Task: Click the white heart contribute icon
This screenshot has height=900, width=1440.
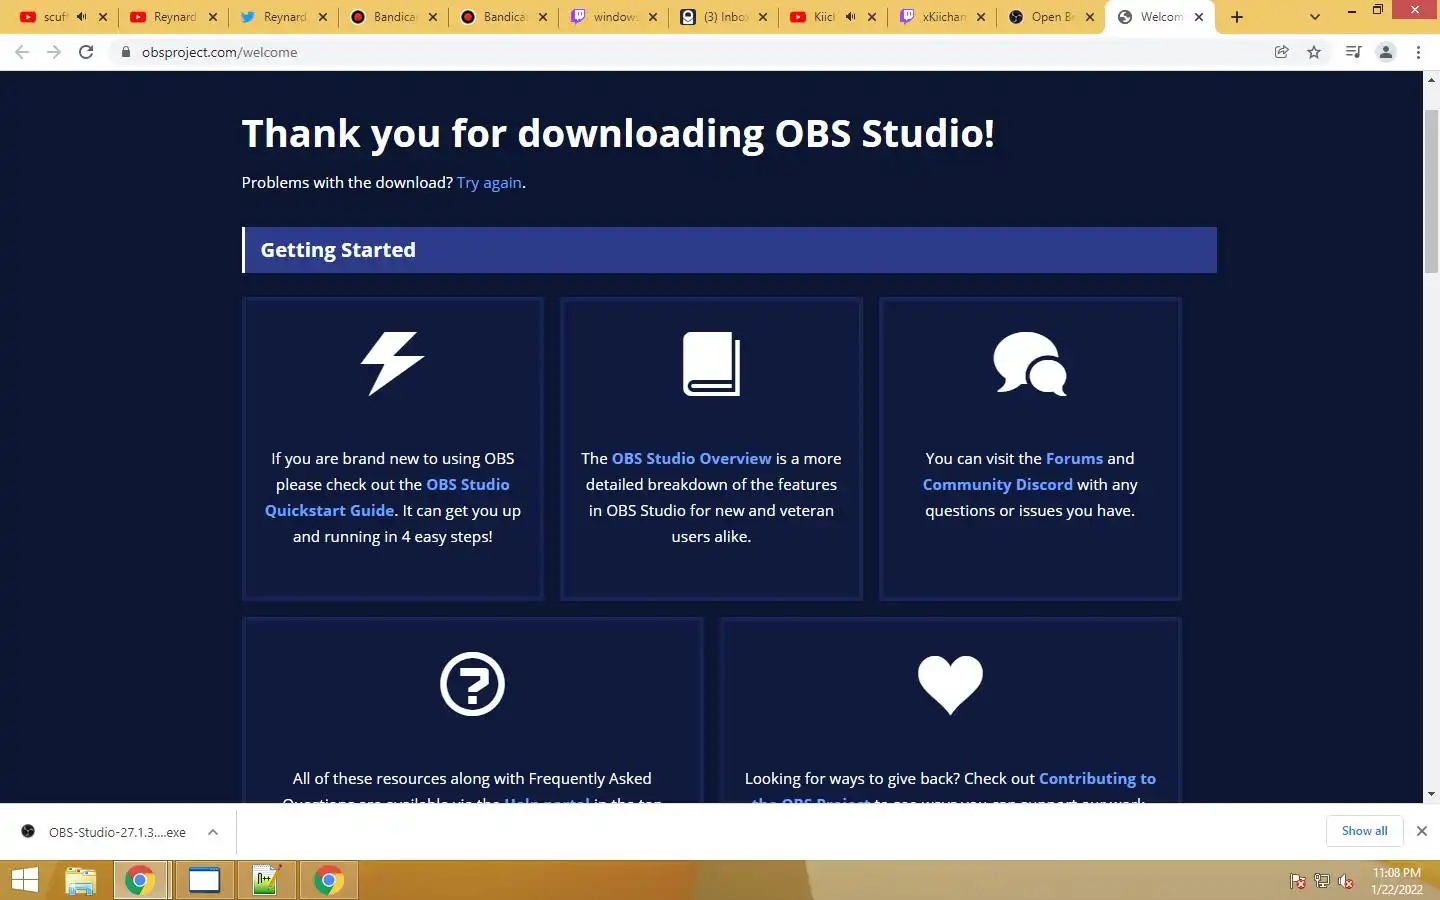Action: pyautogui.click(x=950, y=685)
